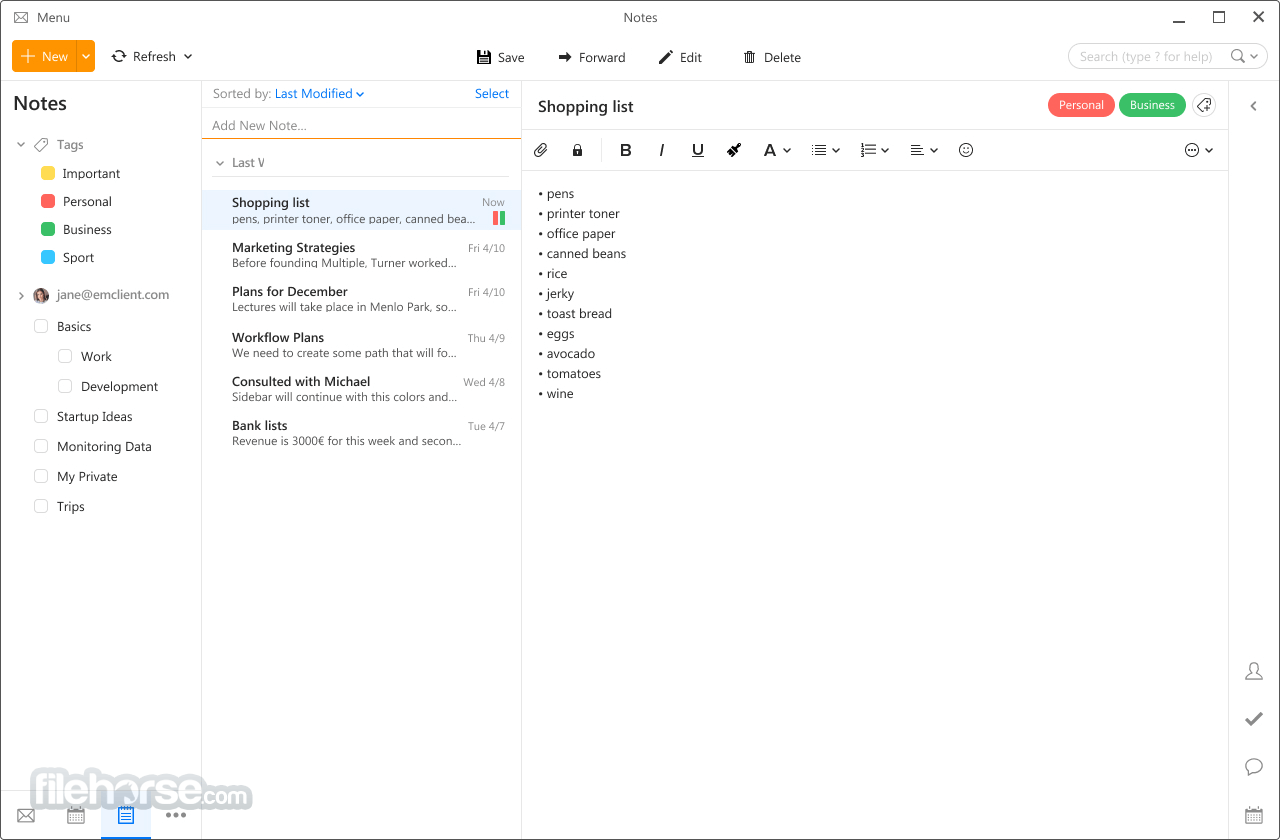1280x840 pixels.
Task: Select the format painter brush icon
Action: pos(734,150)
